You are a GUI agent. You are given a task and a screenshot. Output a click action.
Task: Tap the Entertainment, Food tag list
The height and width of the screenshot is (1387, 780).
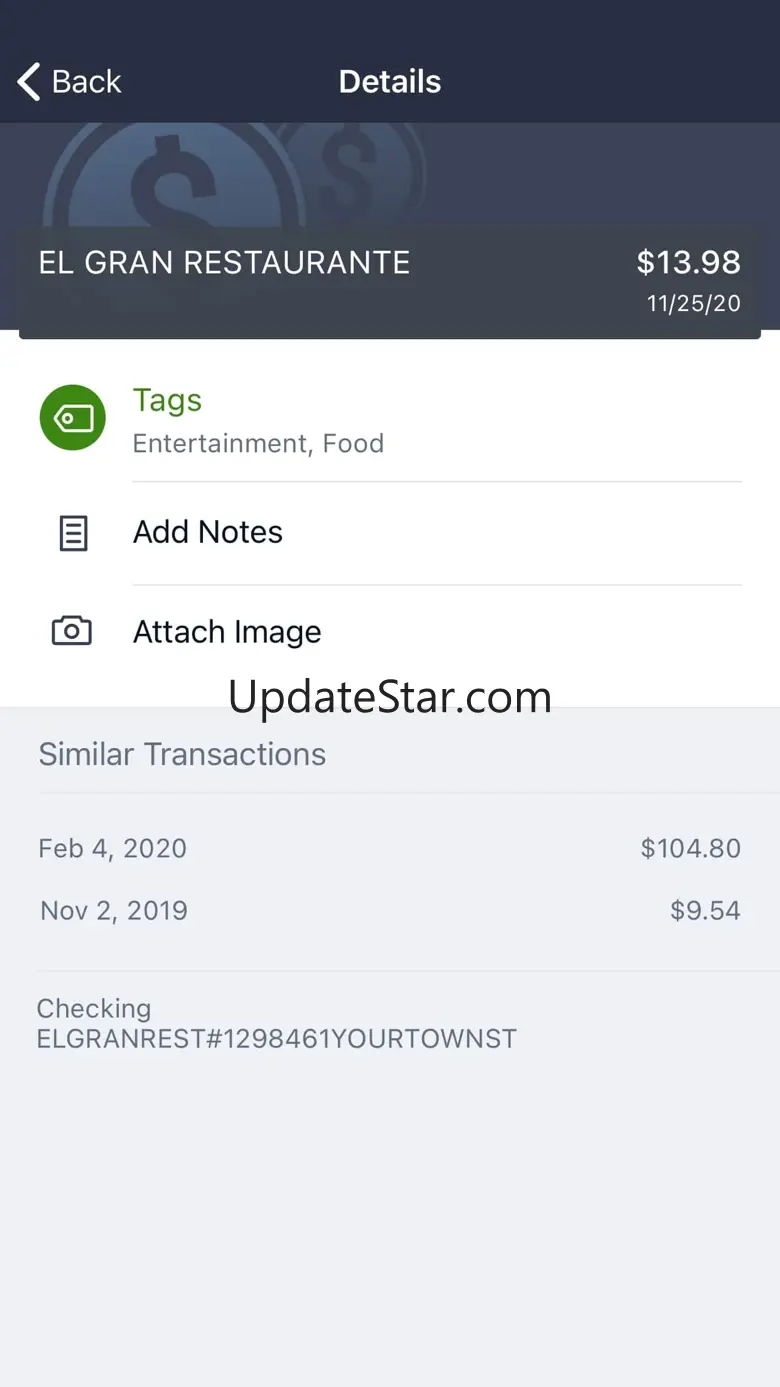pos(258,443)
